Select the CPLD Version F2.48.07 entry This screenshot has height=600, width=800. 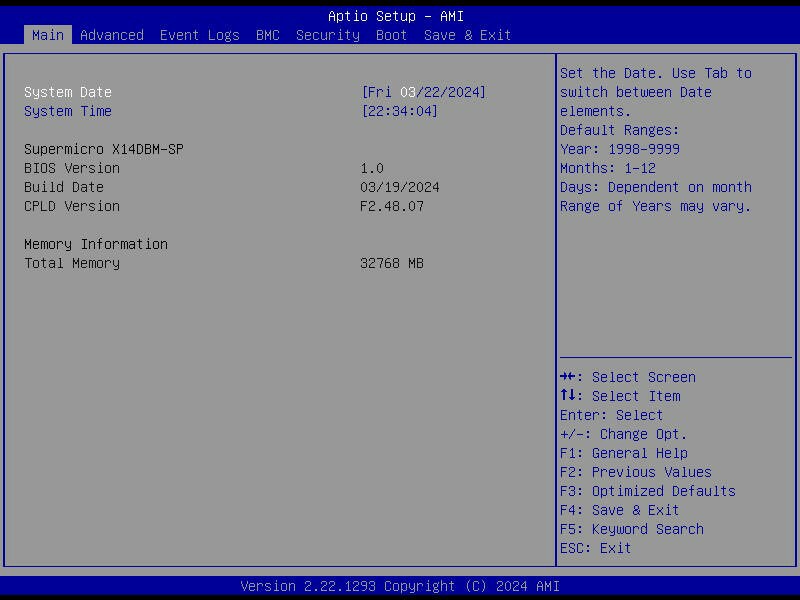tap(393, 206)
